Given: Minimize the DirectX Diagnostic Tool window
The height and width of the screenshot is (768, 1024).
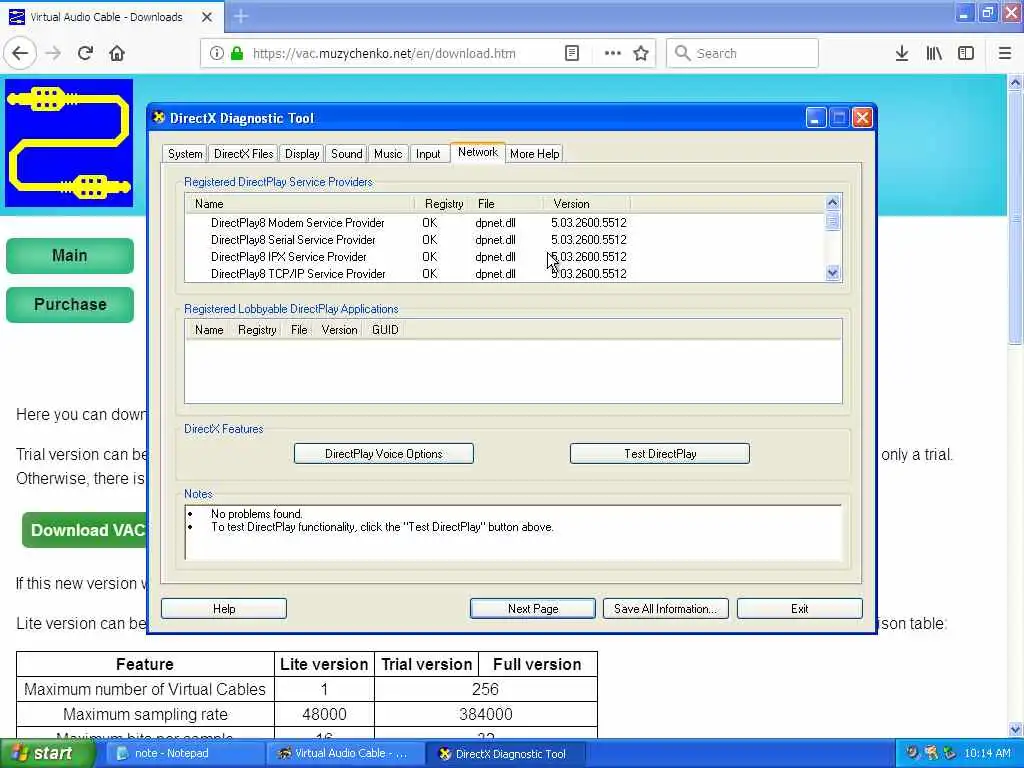Looking at the screenshot, I should (816, 118).
